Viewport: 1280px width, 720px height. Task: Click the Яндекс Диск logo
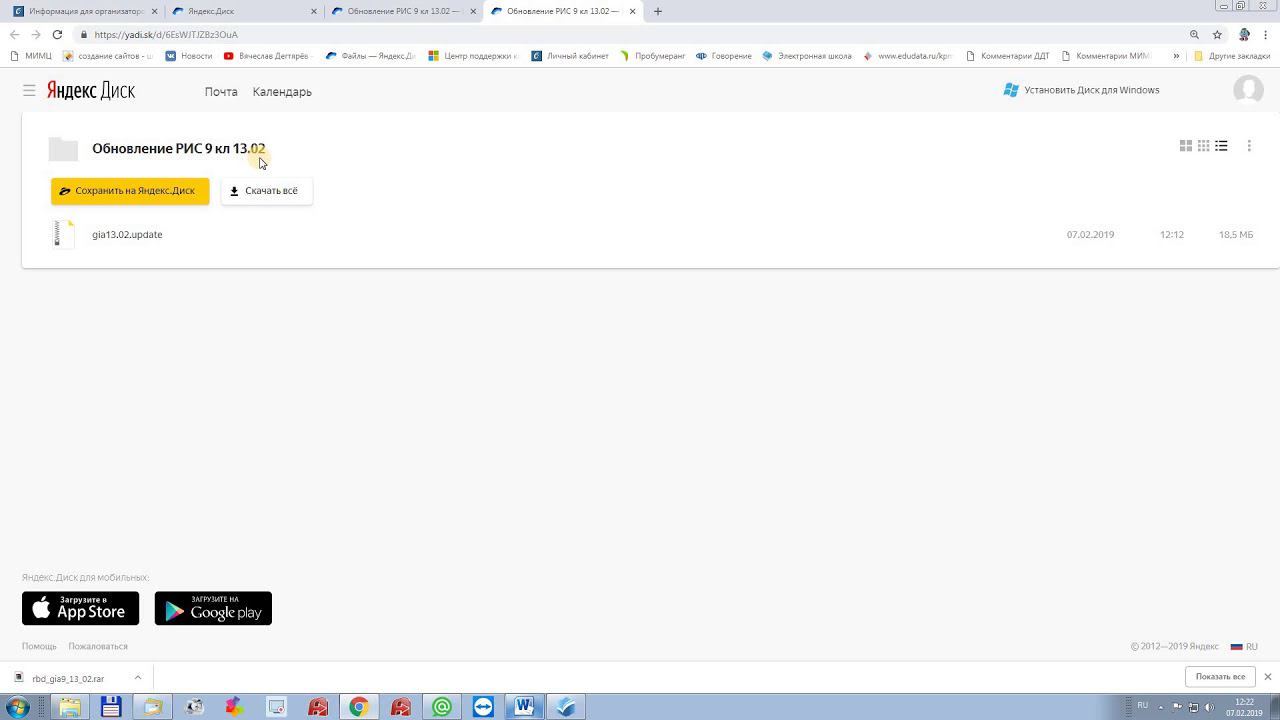(91, 91)
